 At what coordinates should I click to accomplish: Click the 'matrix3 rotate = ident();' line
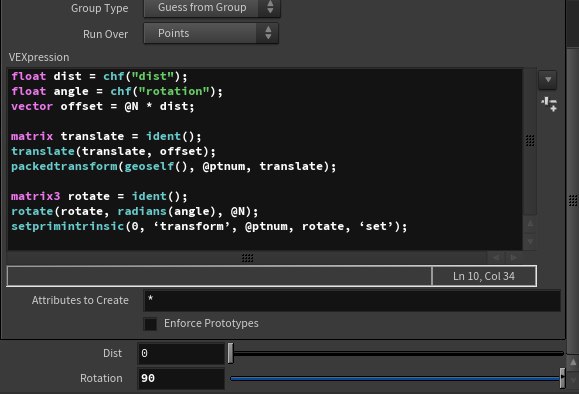[x=99, y=196]
